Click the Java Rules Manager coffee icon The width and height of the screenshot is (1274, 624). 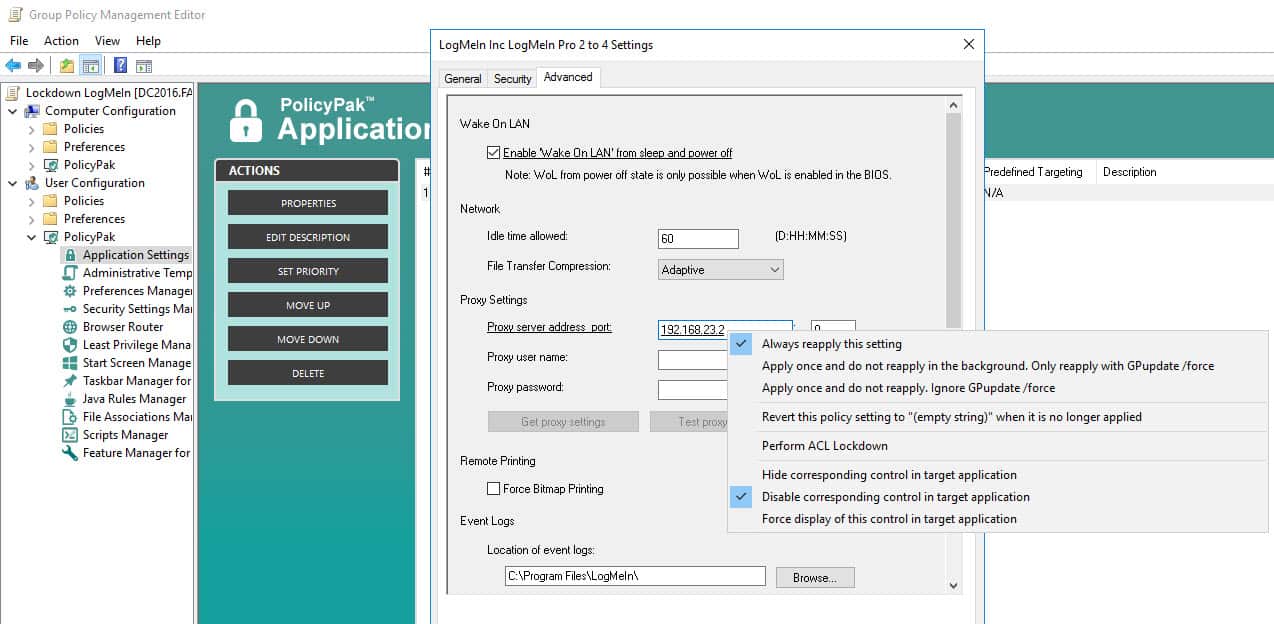(x=70, y=399)
